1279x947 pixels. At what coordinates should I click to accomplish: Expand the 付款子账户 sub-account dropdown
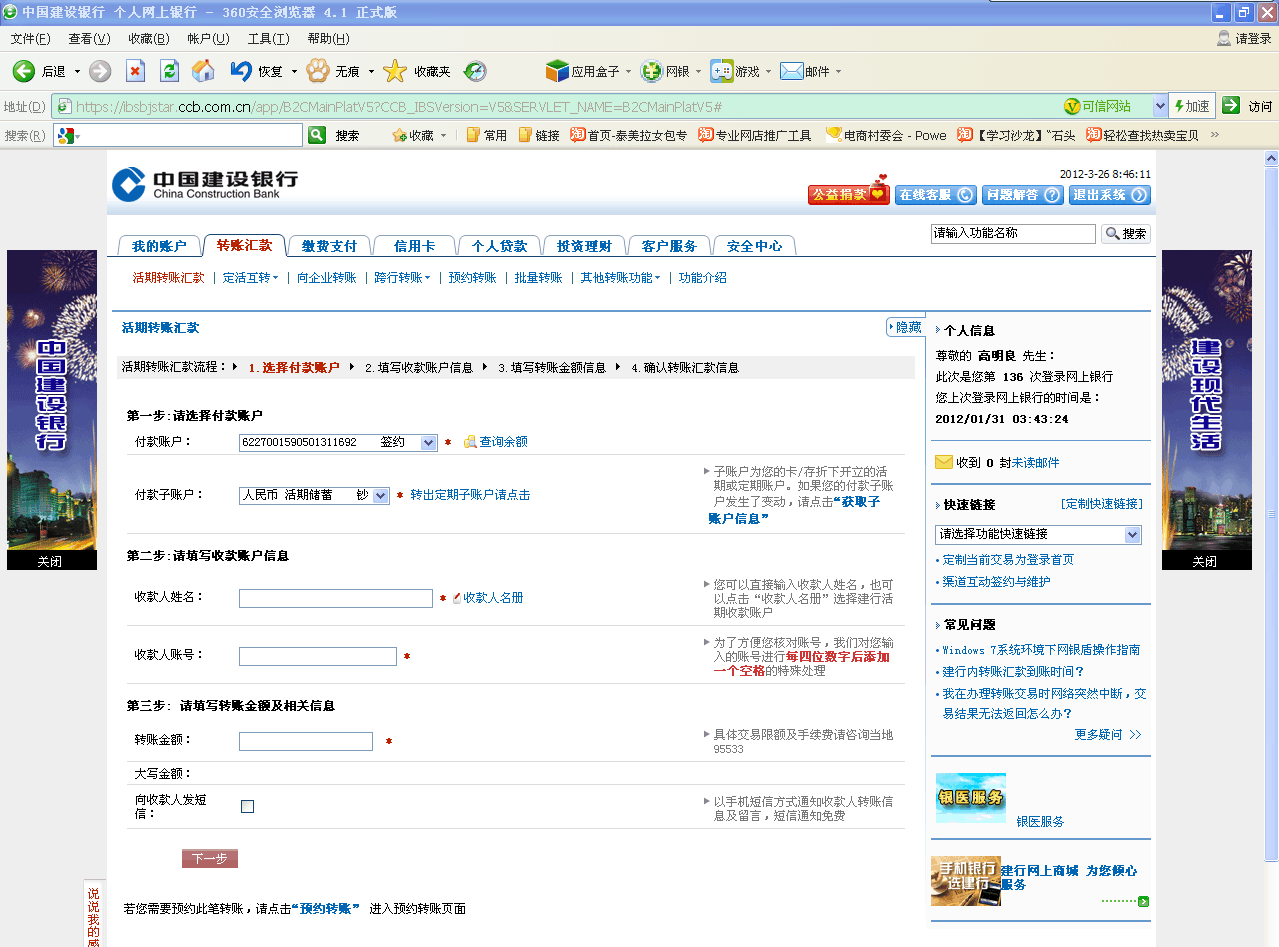(x=380, y=495)
